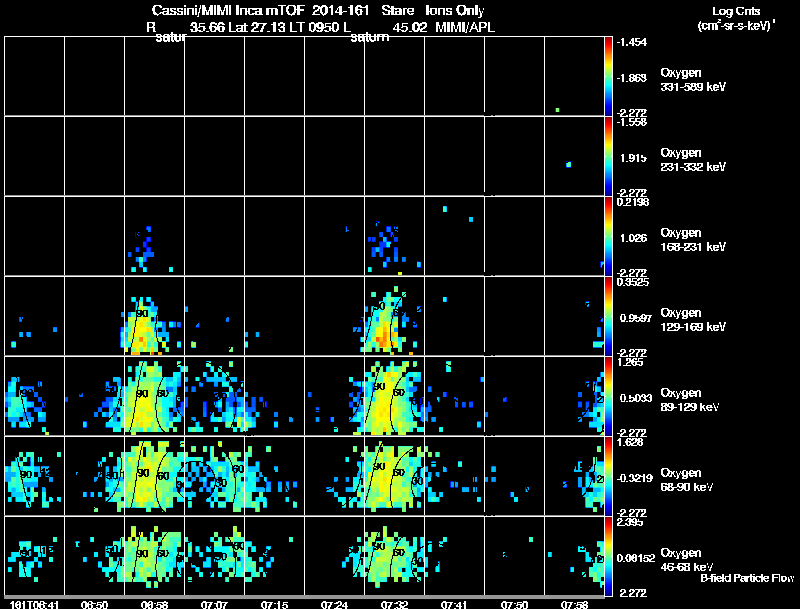
Task: Select the 'Oxygen 46-68 keV' row label
Action: [x=687, y=560]
